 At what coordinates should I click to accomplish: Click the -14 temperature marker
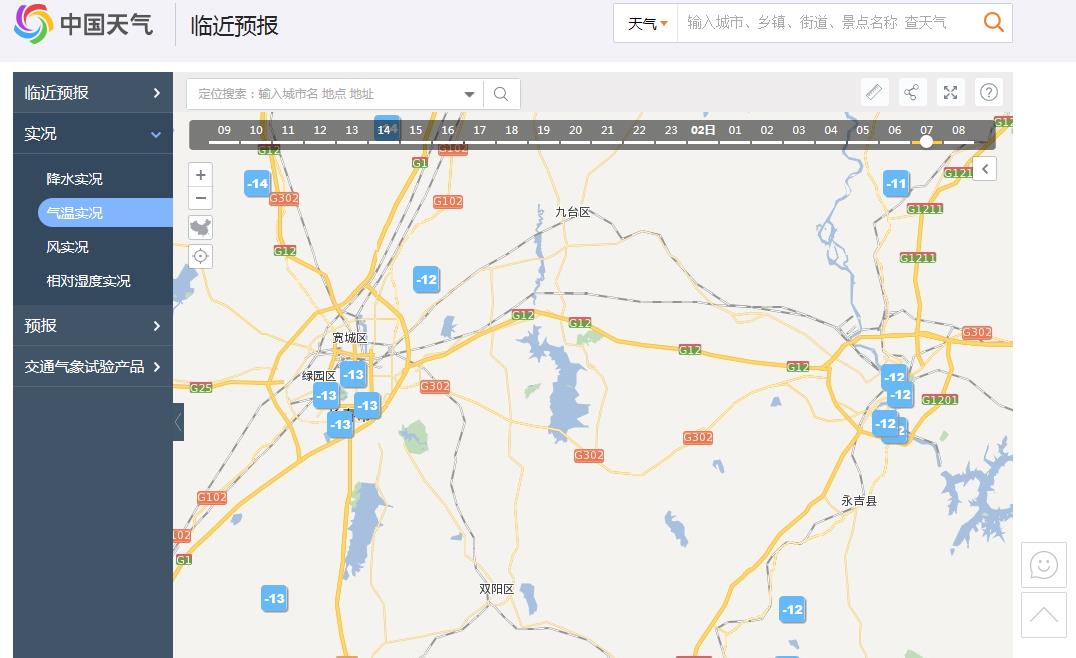tap(257, 183)
